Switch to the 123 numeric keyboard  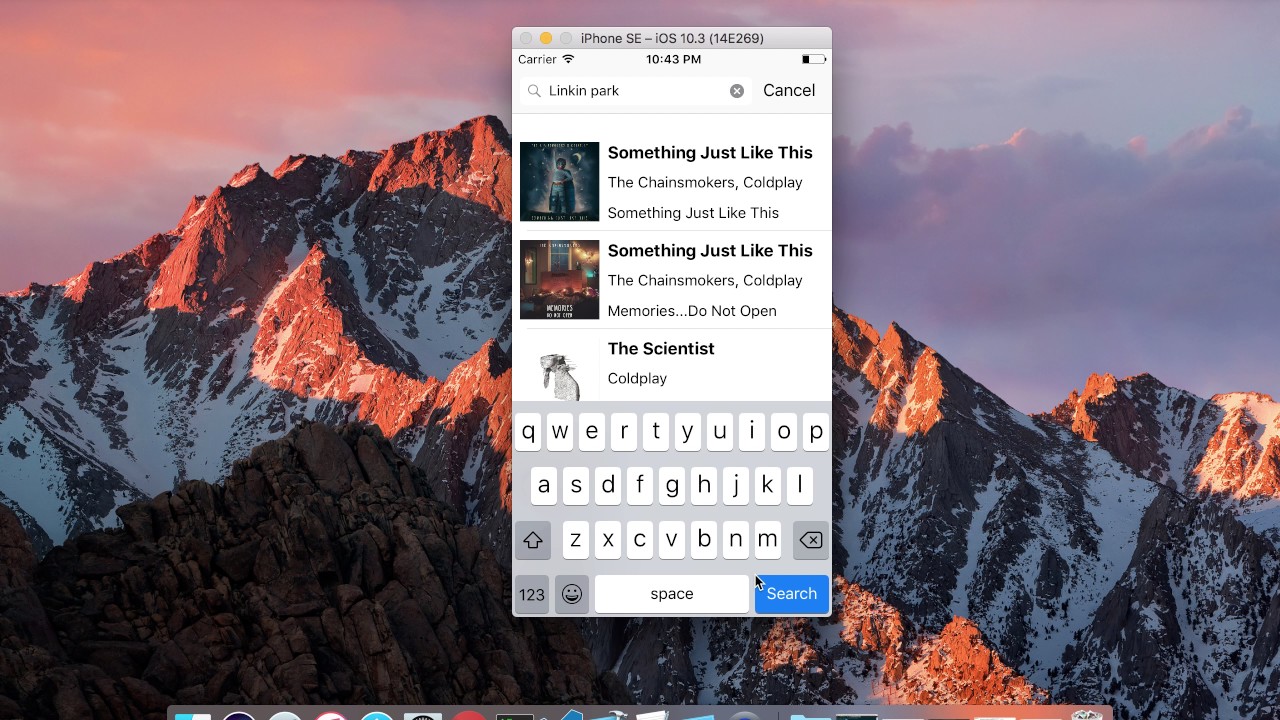point(532,594)
